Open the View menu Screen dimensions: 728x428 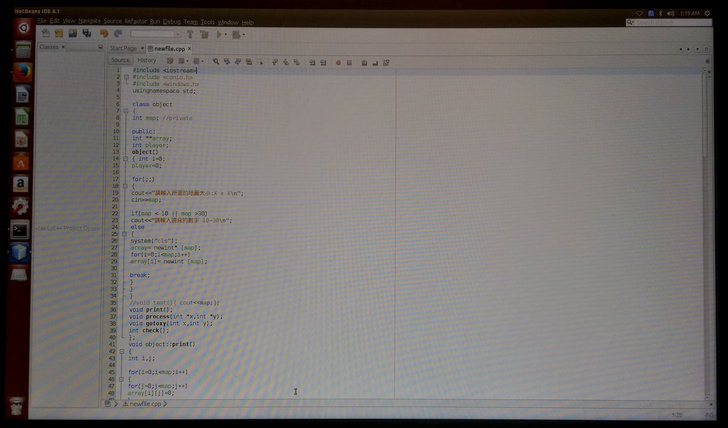coord(69,21)
